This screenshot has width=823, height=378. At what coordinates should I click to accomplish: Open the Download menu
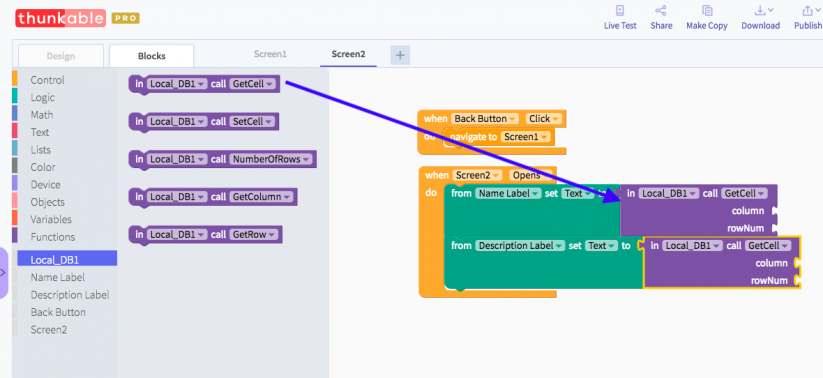pos(761,17)
